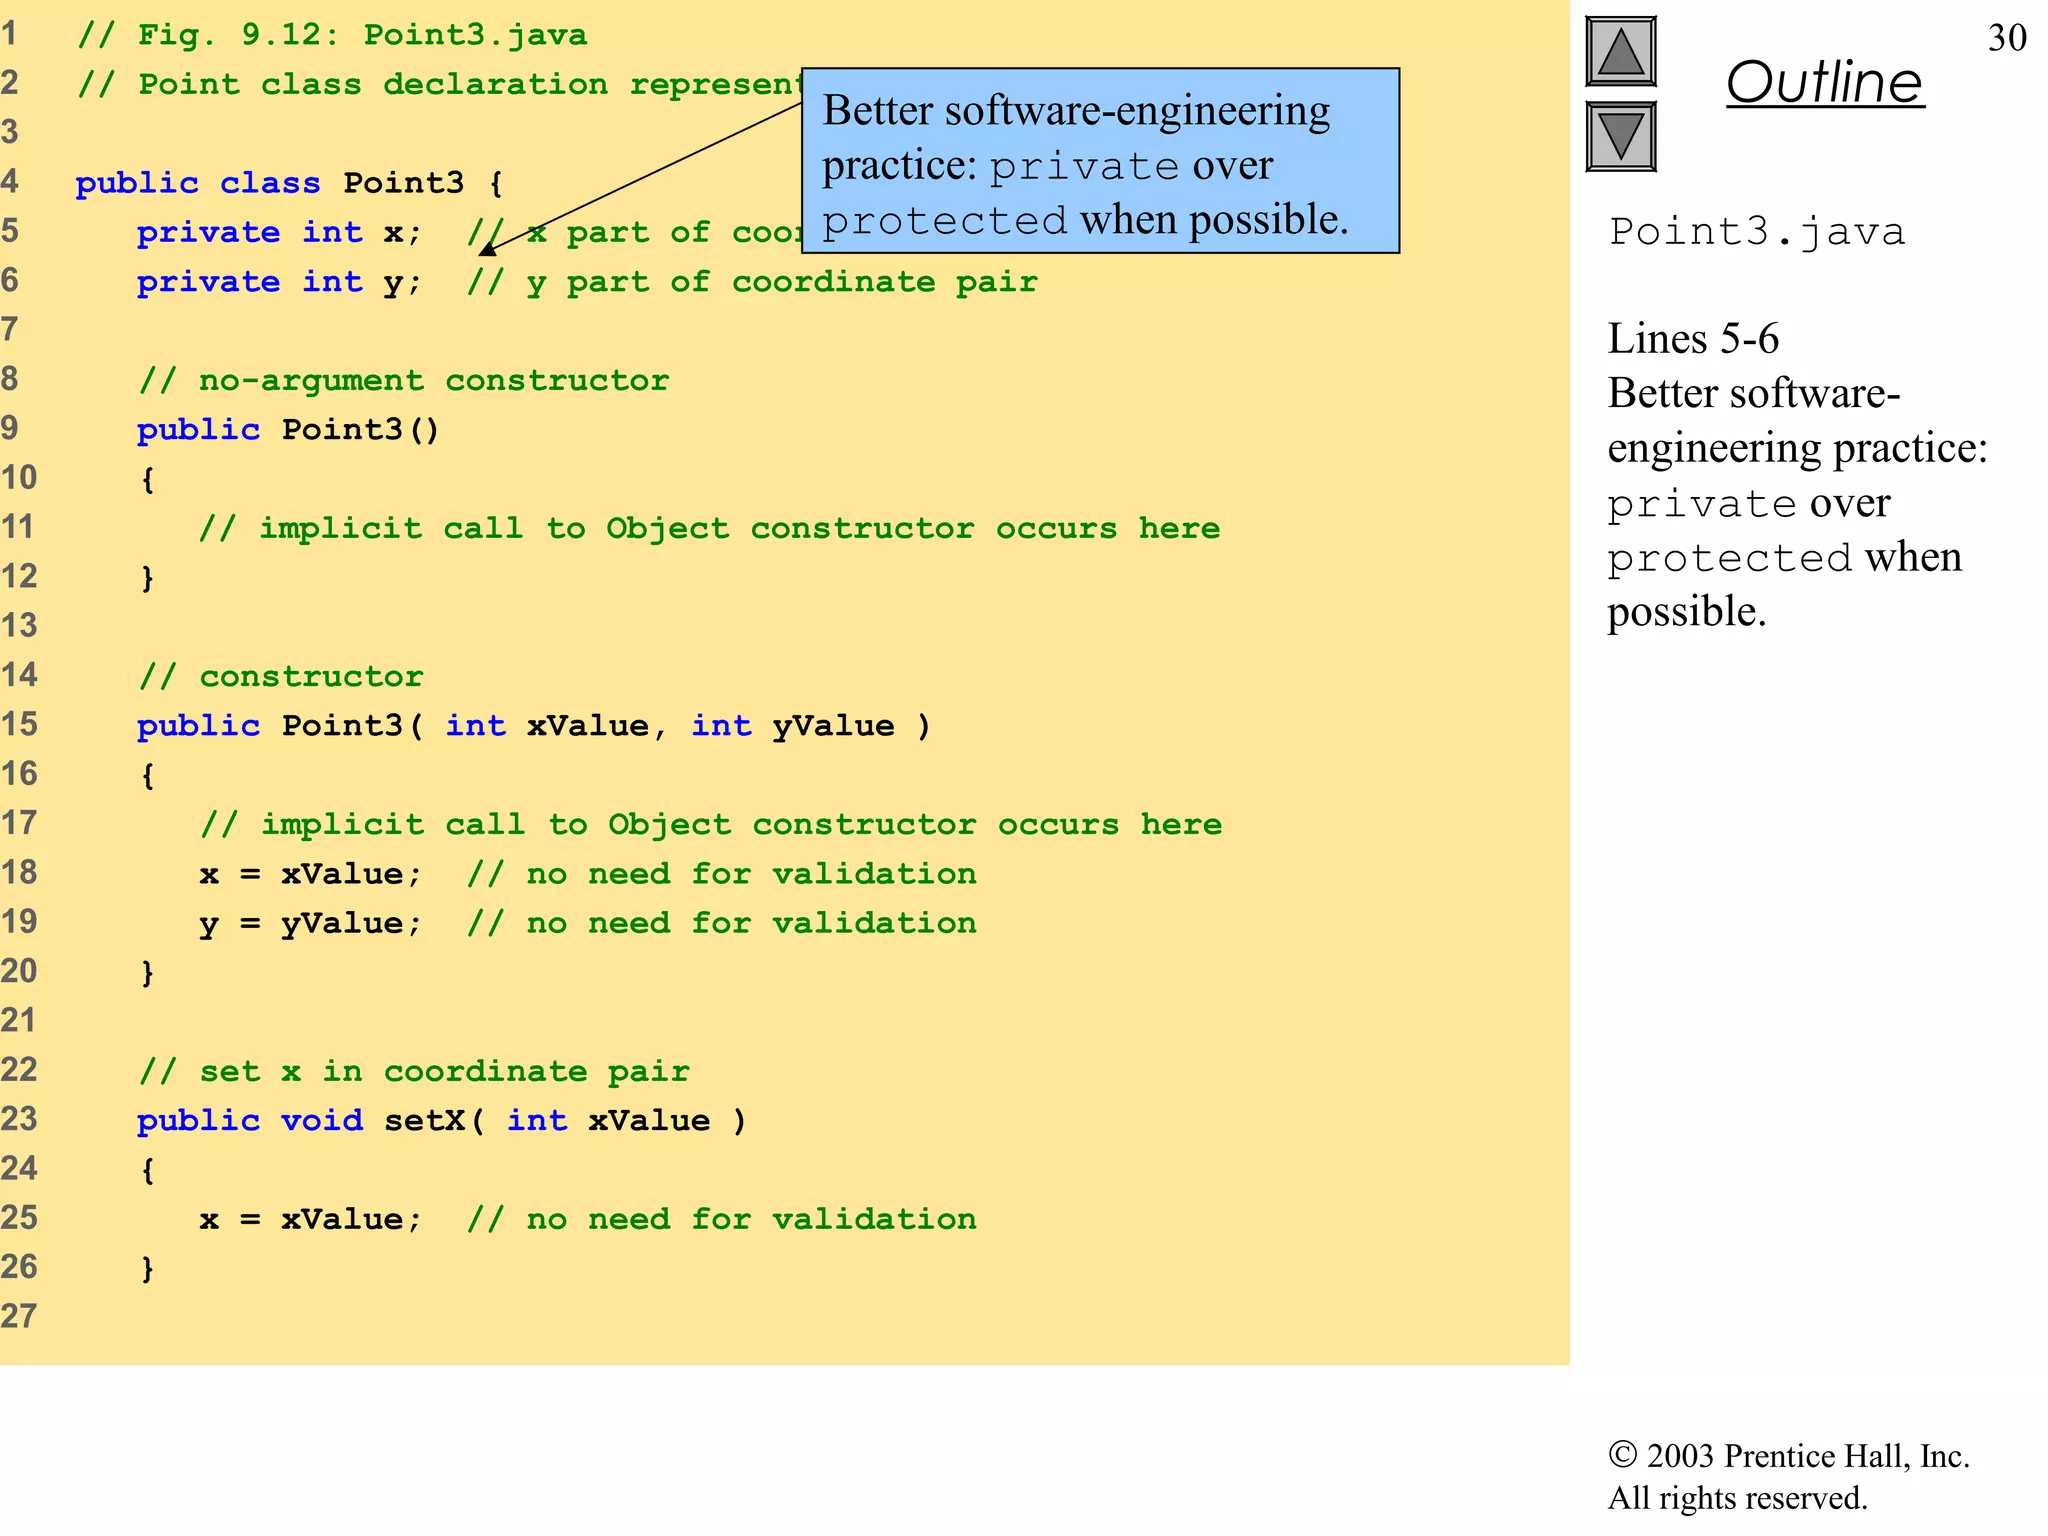The image size is (2048, 1536).
Task: Click the Point3.java file label
Action: [1756, 232]
